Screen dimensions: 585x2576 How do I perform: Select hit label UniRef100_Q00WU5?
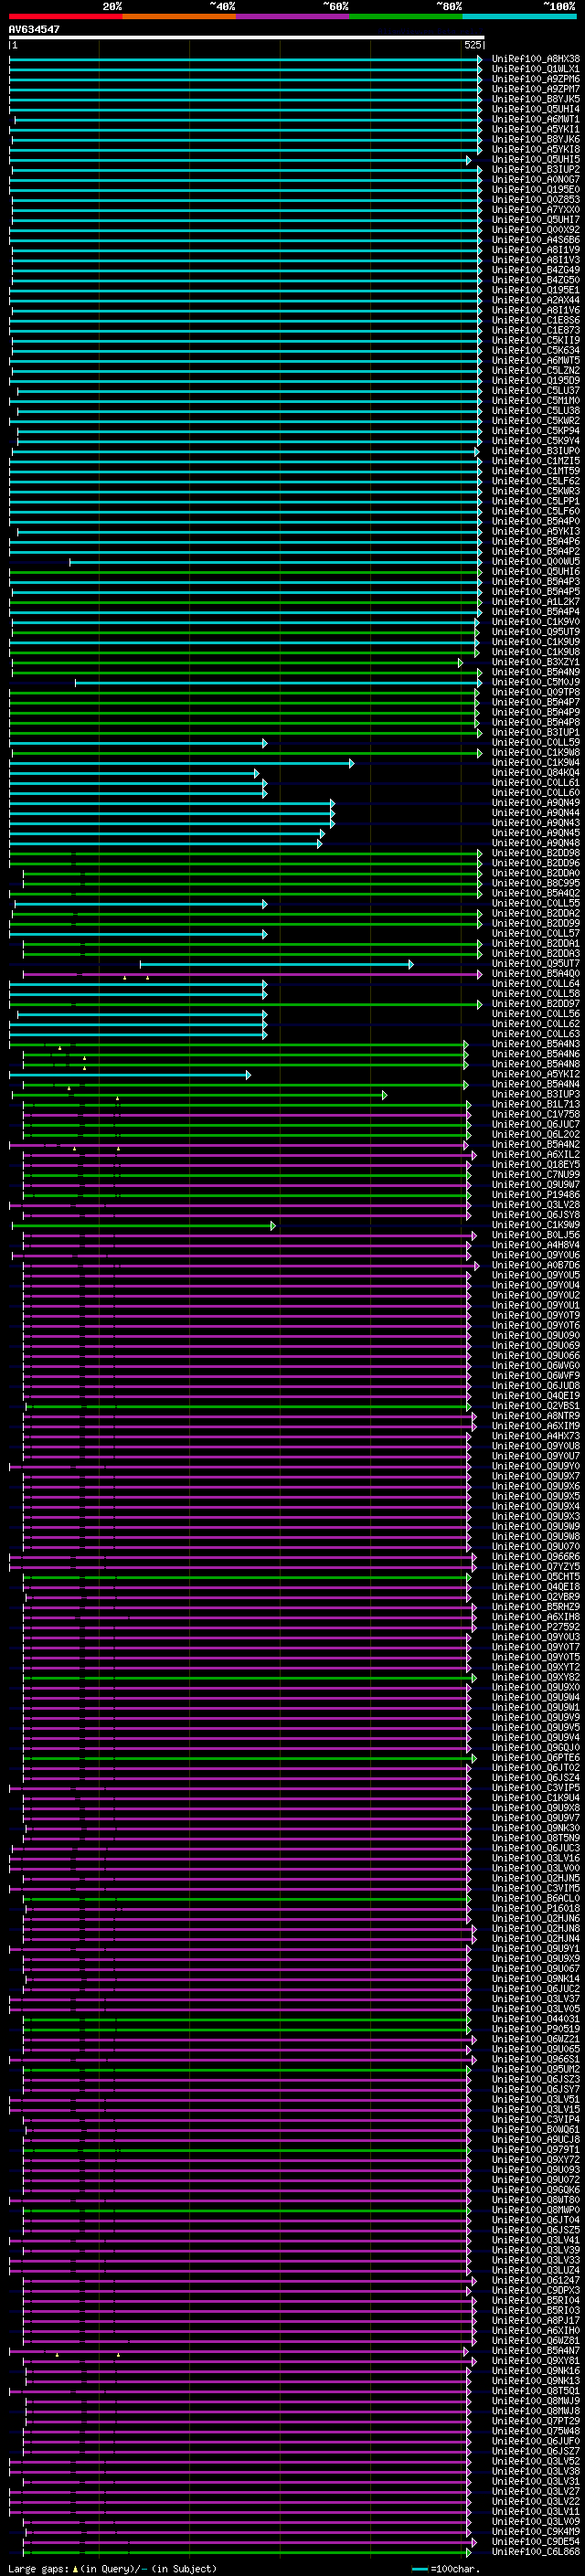pos(536,562)
